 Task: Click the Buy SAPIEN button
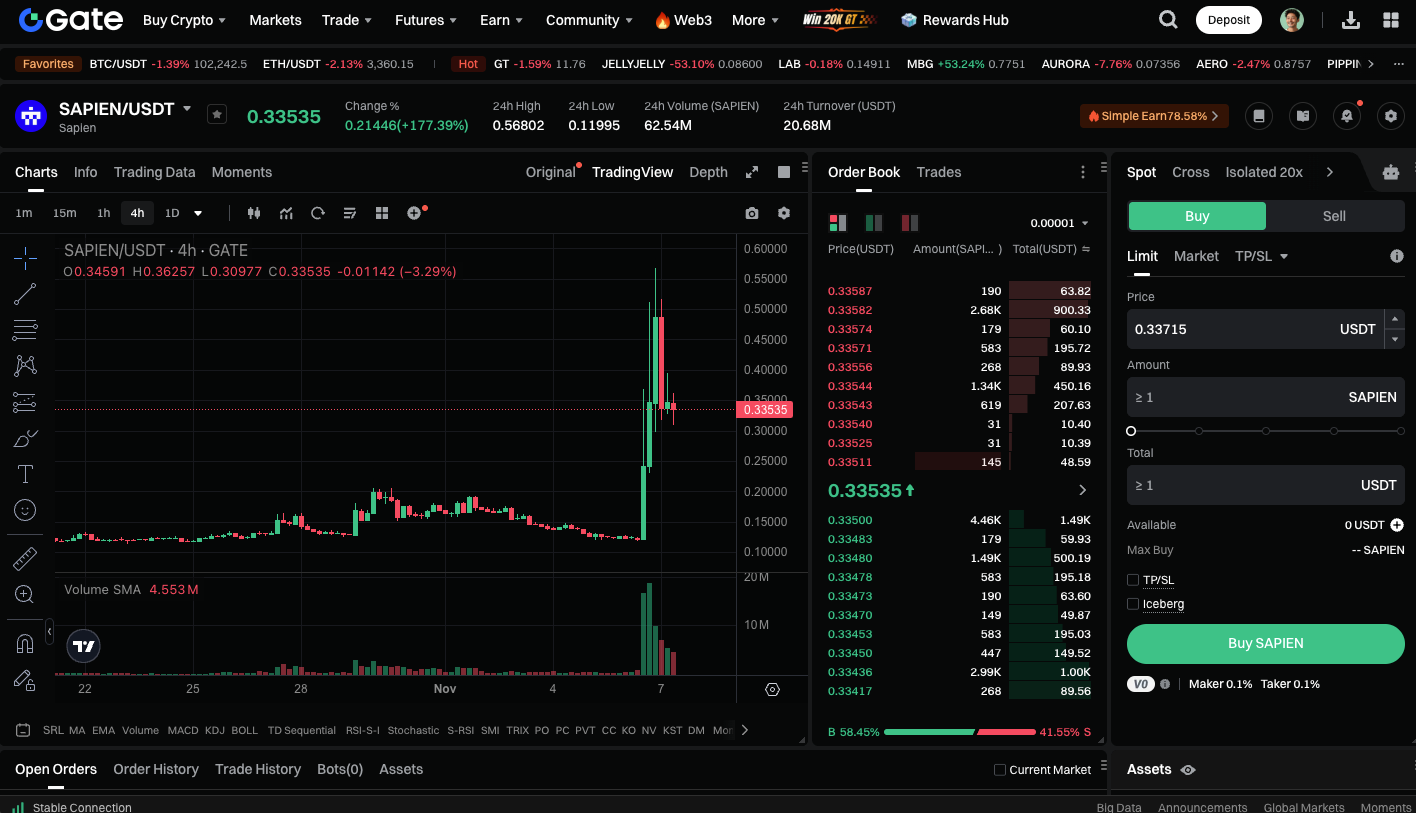[x=1266, y=644]
